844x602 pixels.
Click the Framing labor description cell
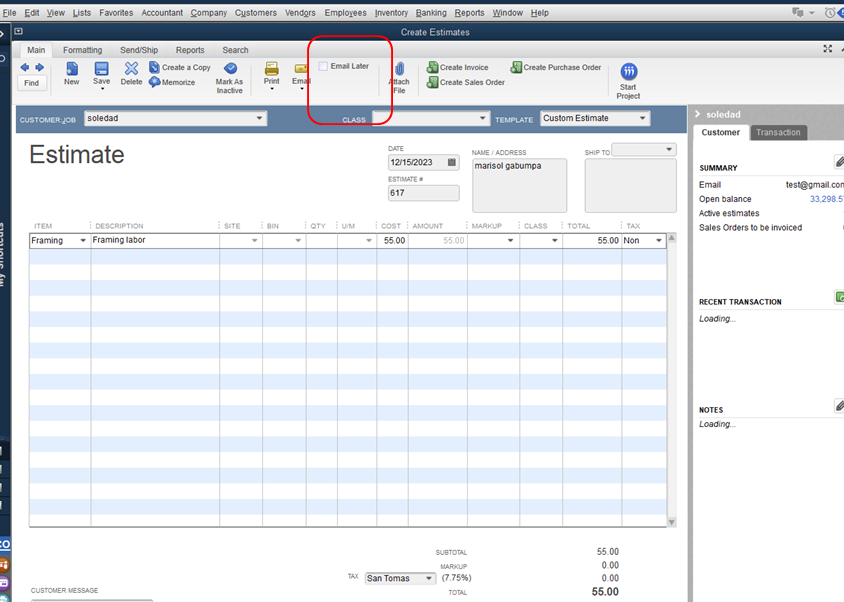(x=155, y=240)
